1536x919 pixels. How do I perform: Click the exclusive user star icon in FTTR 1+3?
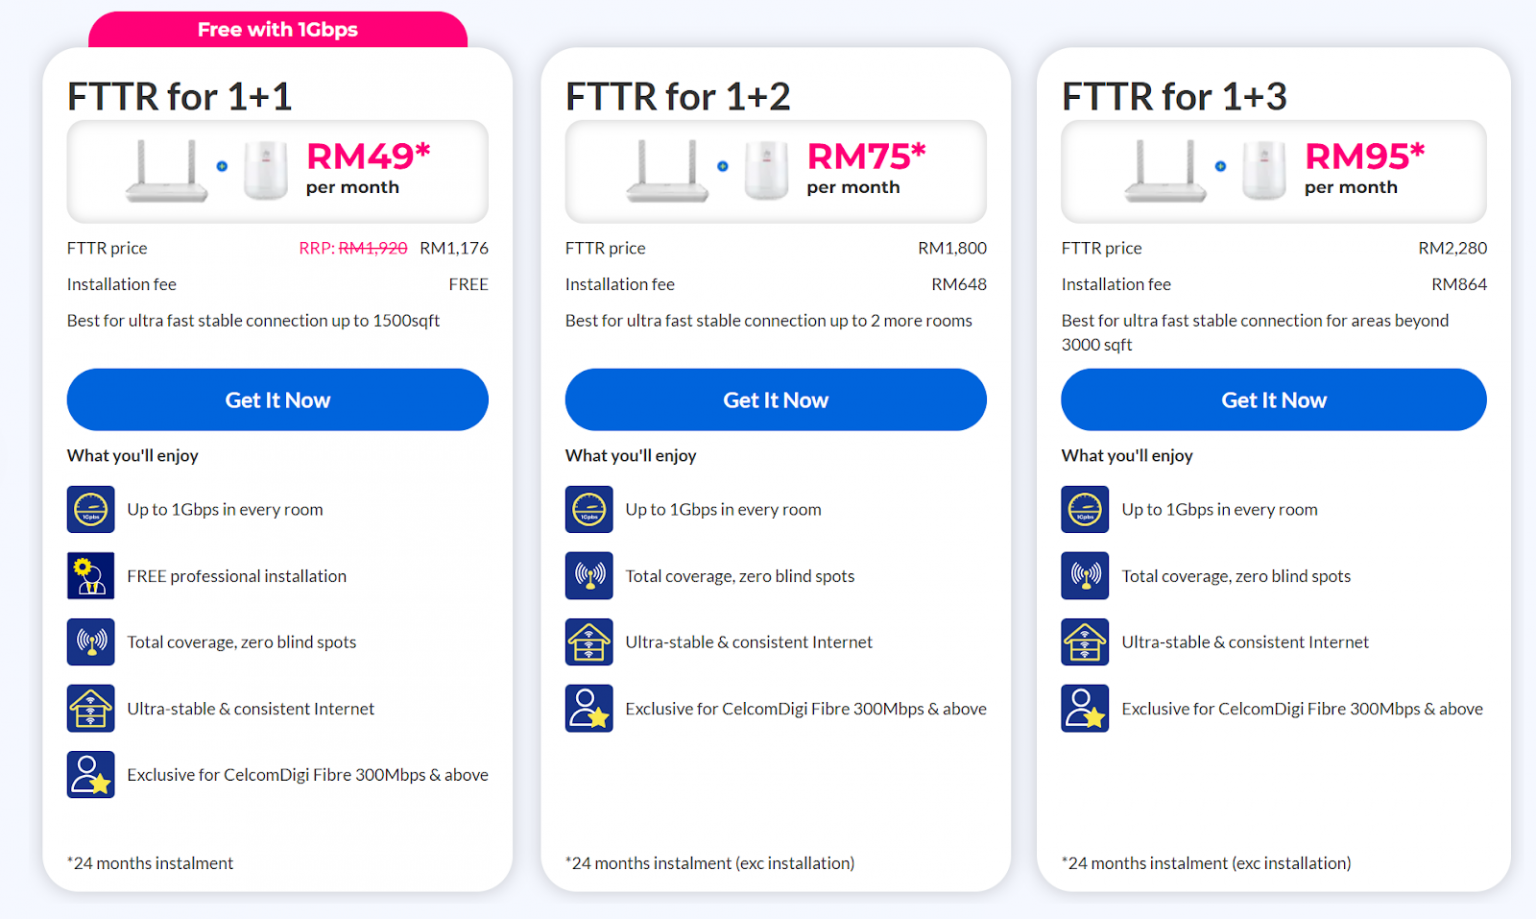1085,708
